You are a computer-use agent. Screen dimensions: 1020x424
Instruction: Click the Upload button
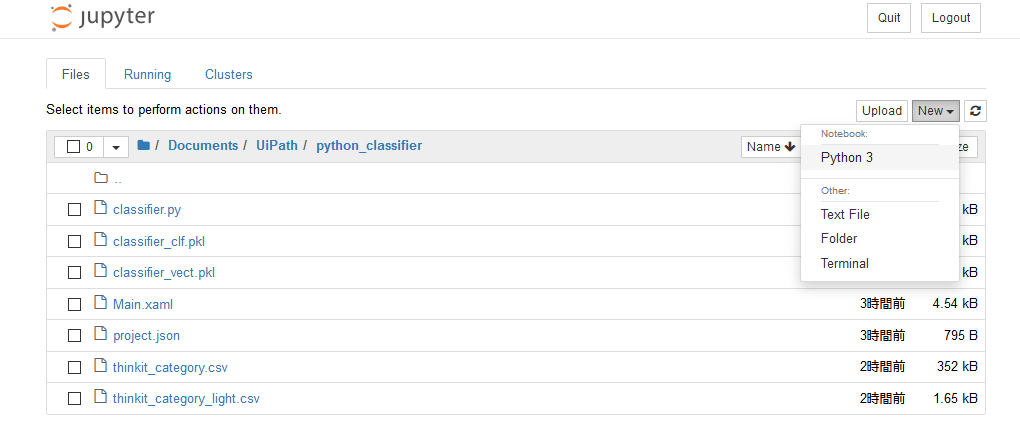click(881, 111)
